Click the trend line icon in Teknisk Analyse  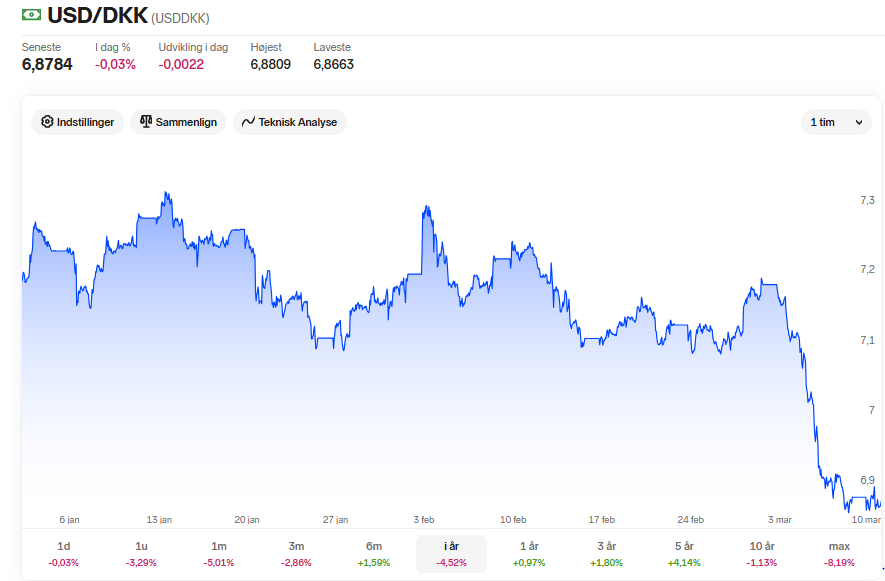click(x=248, y=122)
